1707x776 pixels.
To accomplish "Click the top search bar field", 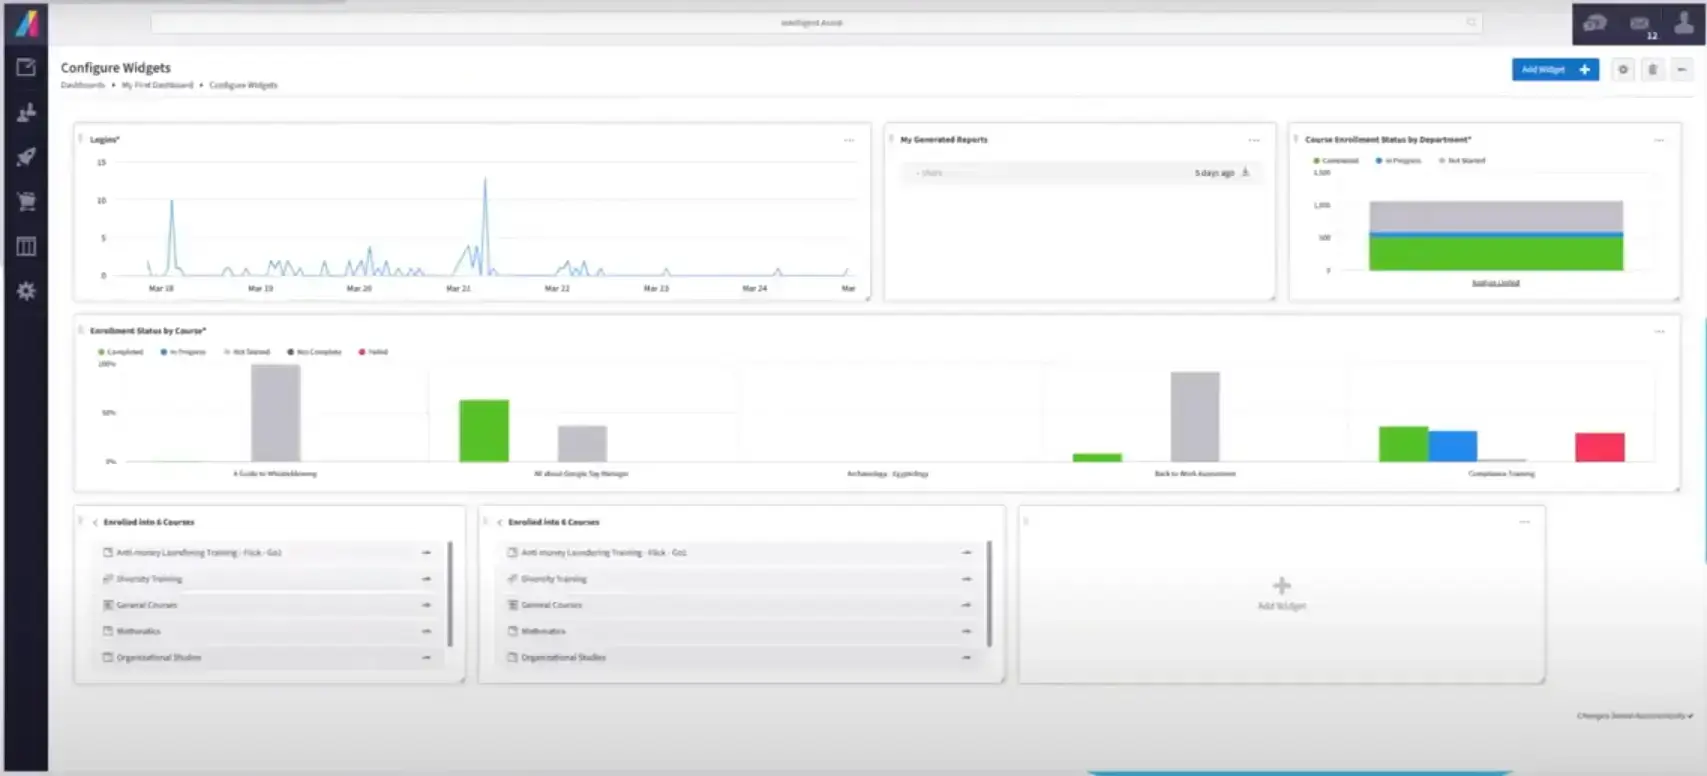I will pos(816,22).
